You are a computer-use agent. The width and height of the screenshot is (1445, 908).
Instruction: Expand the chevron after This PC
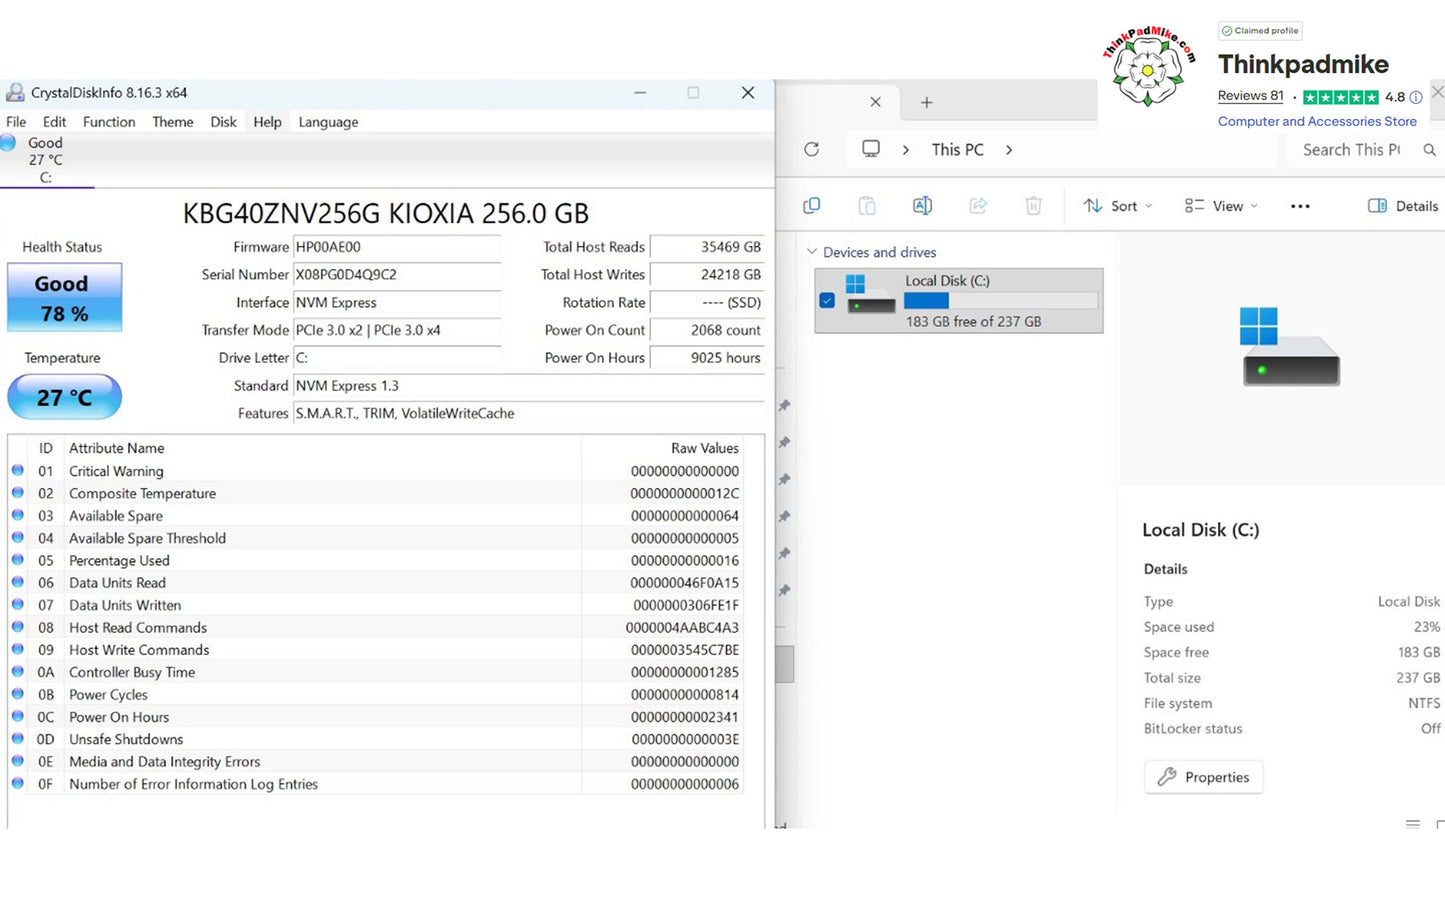[x=1009, y=149]
